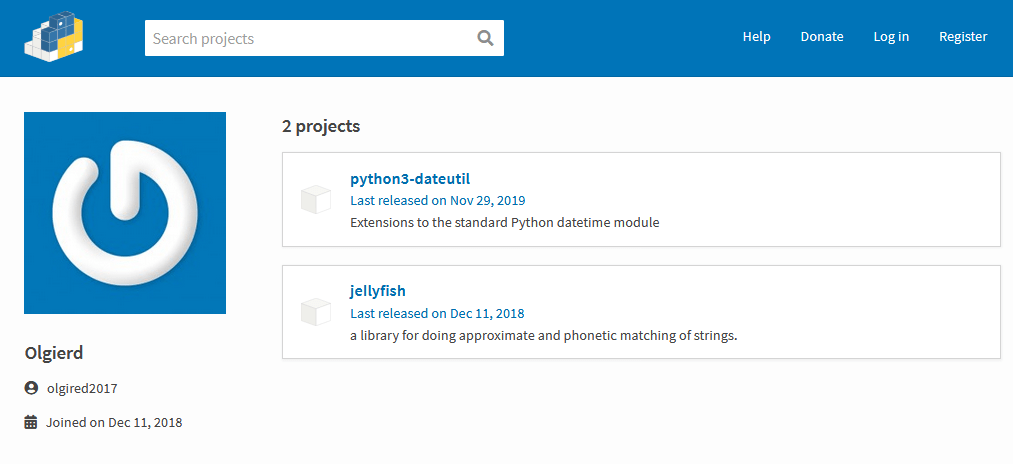Click the magnifying glass search icon
The width and height of the screenshot is (1013, 464).
click(485, 38)
